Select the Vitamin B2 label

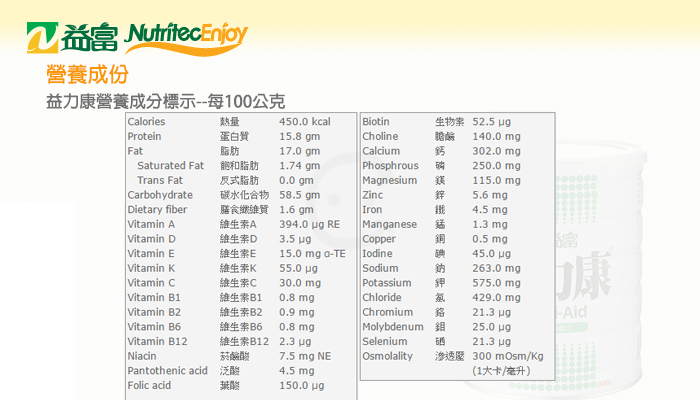(154, 312)
